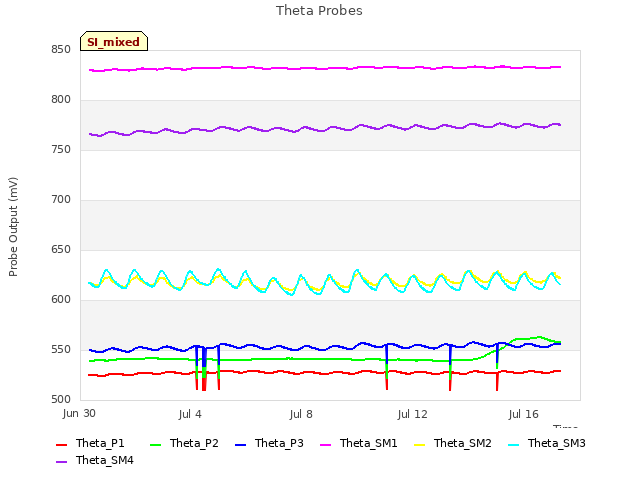The height and width of the screenshot is (480, 640).
Task: Click the 750 y-axis tick label
Action: pyautogui.click(x=61, y=150)
